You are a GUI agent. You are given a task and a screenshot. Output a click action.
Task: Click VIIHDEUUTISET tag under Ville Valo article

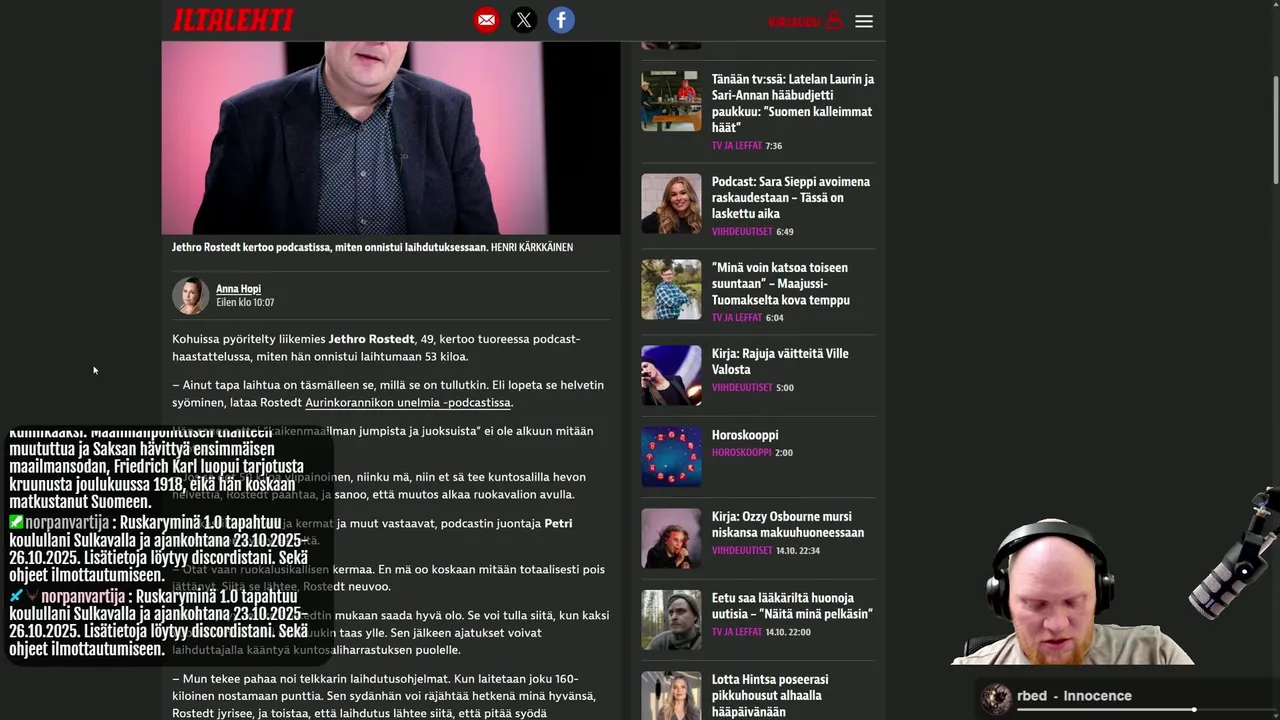(x=742, y=387)
